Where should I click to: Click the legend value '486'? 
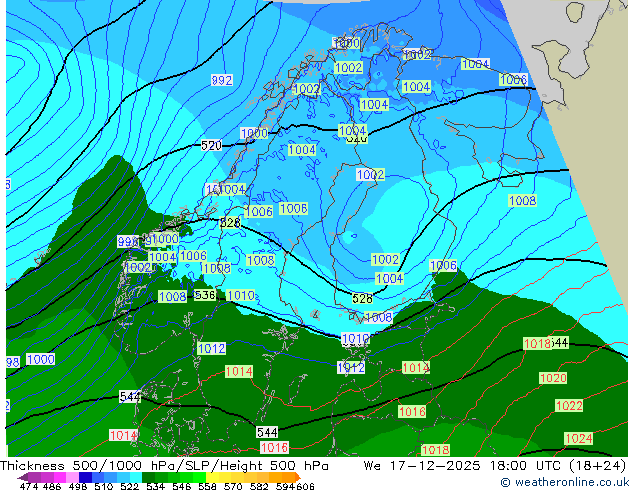click(x=52, y=486)
